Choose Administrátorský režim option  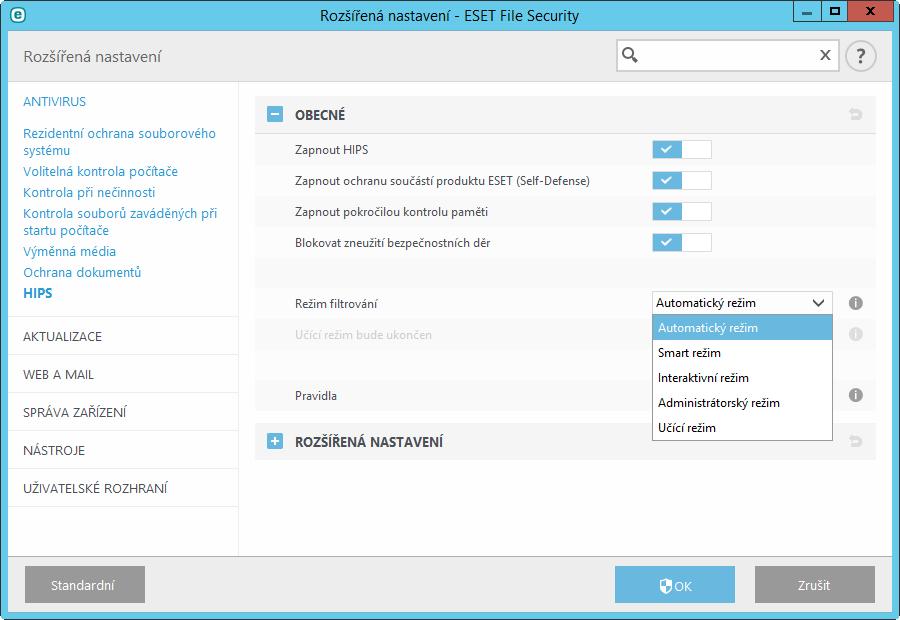click(x=742, y=403)
